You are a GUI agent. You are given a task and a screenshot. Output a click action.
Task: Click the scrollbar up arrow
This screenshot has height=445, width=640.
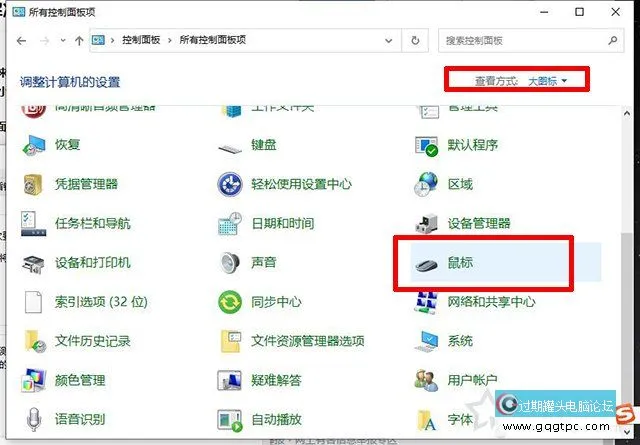pyautogui.click(x=627, y=113)
